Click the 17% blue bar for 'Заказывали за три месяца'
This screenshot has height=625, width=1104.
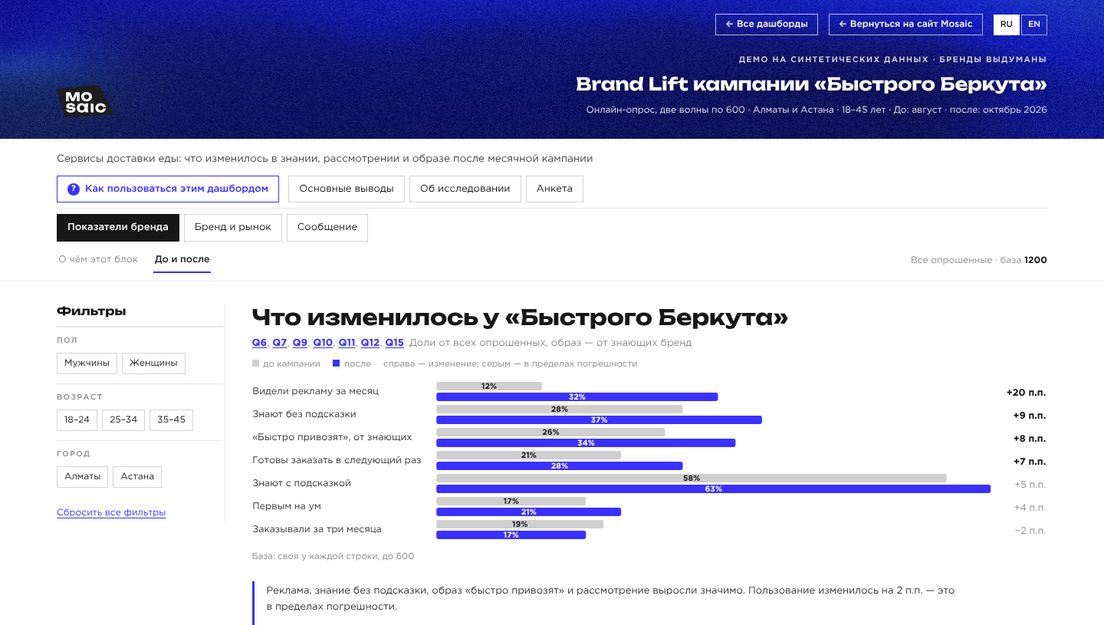(510, 536)
